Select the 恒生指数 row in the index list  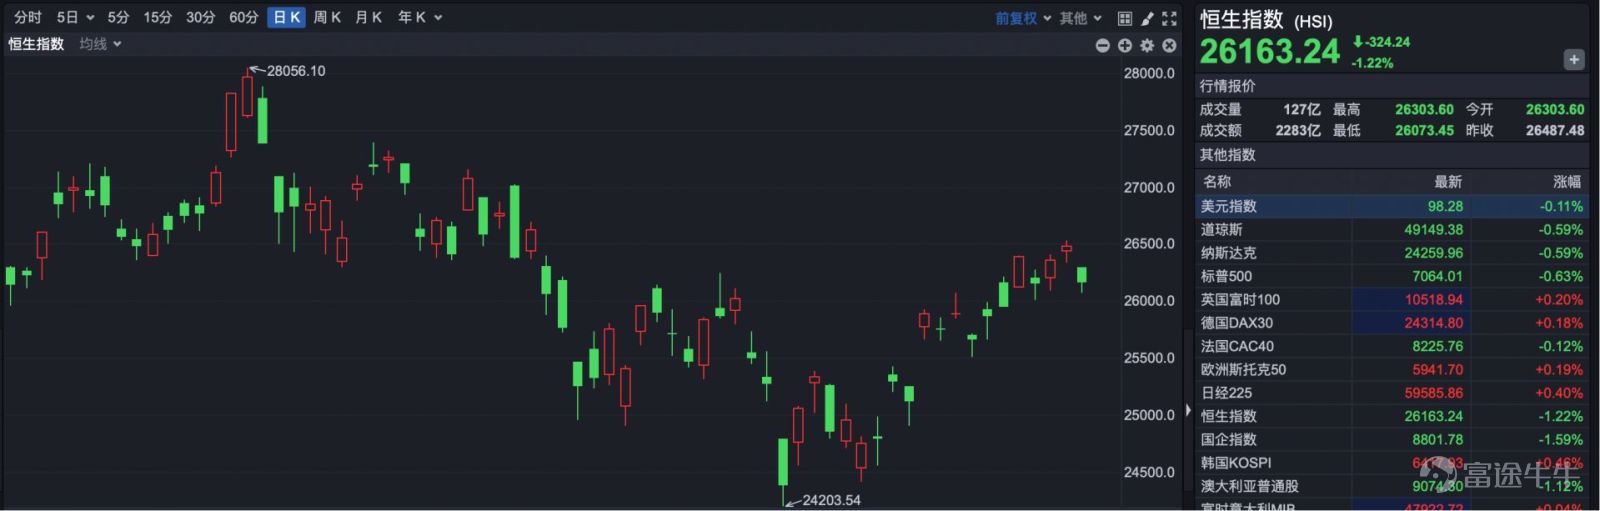point(1392,416)
